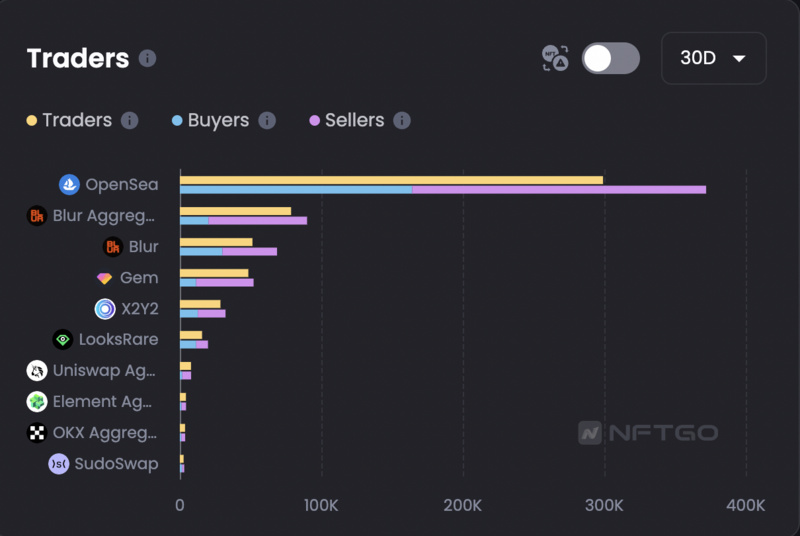Viewport: 800px width, 536px height.
Task: Click the OKX Aggregator checkered icon
Action: pos(37,433)
